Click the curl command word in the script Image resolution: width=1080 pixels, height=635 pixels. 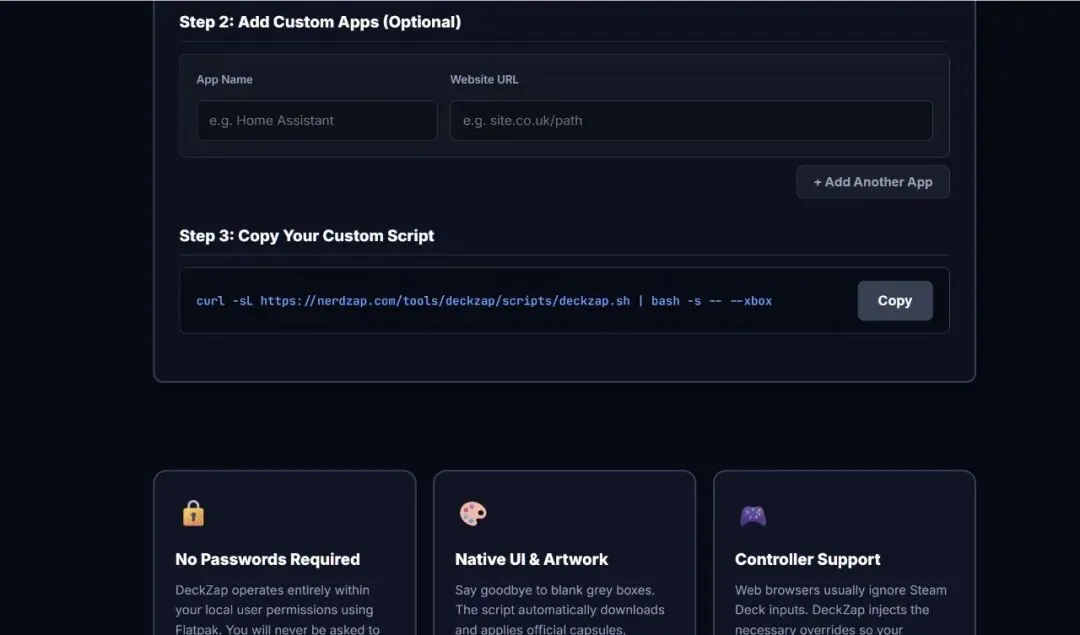pos(210,300)
